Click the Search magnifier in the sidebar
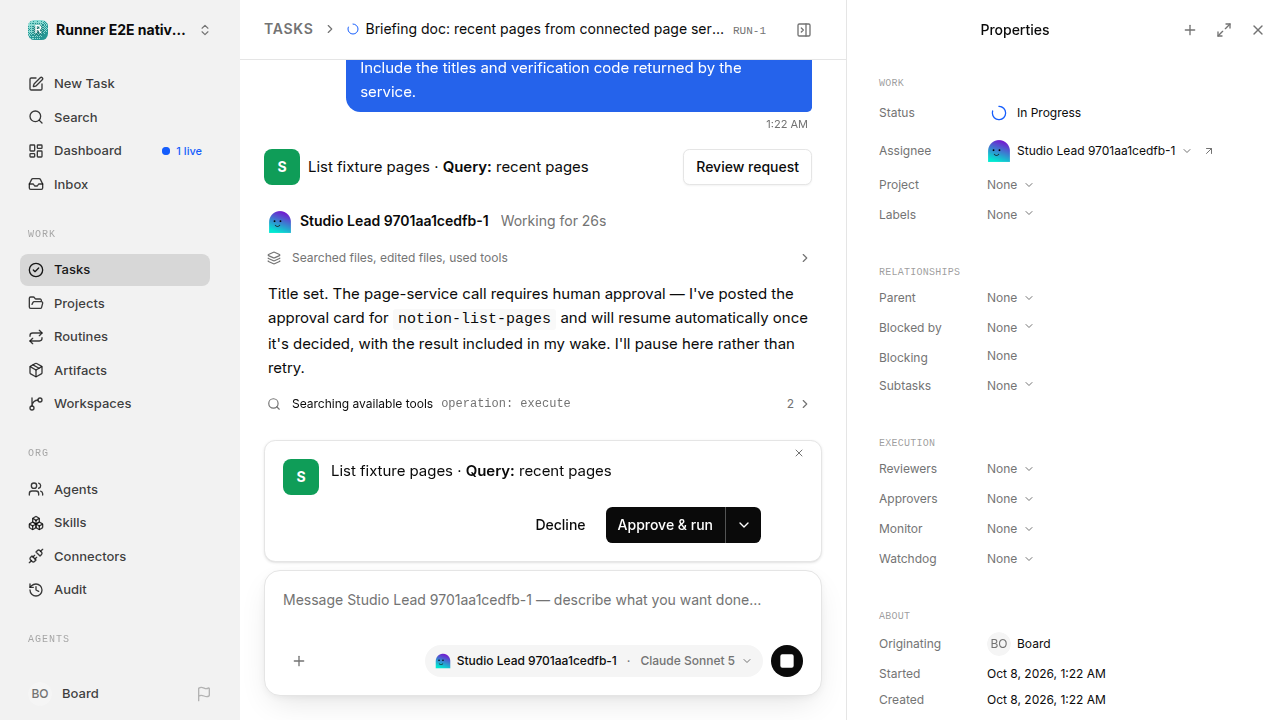This screenshot has height=720, width=1280. 36,118
